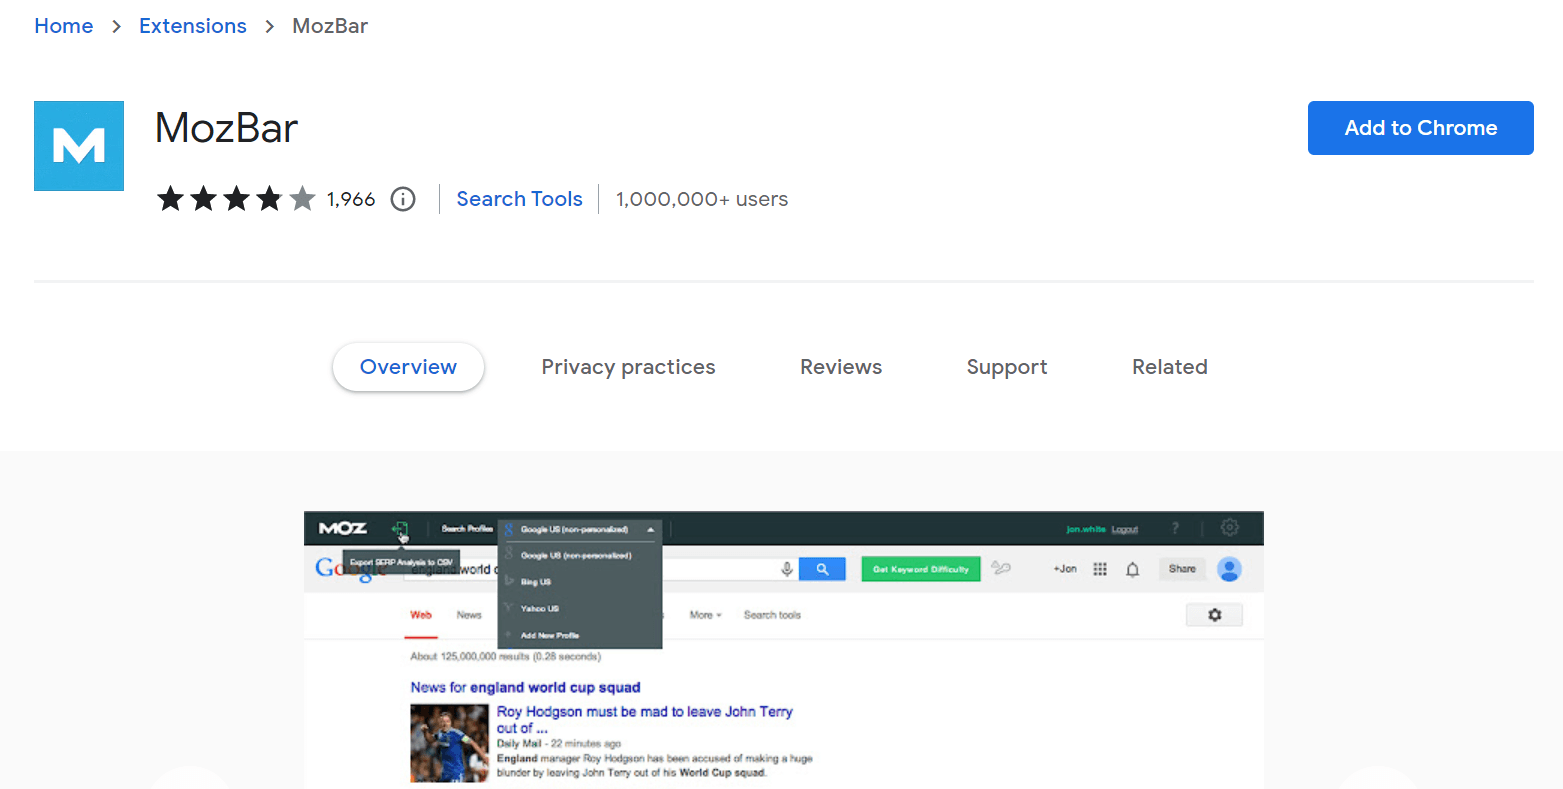The image size is (1563, 789).
Task: Open the Google US (non-personalized) profile dropdown
Action: tap(580, 529)
